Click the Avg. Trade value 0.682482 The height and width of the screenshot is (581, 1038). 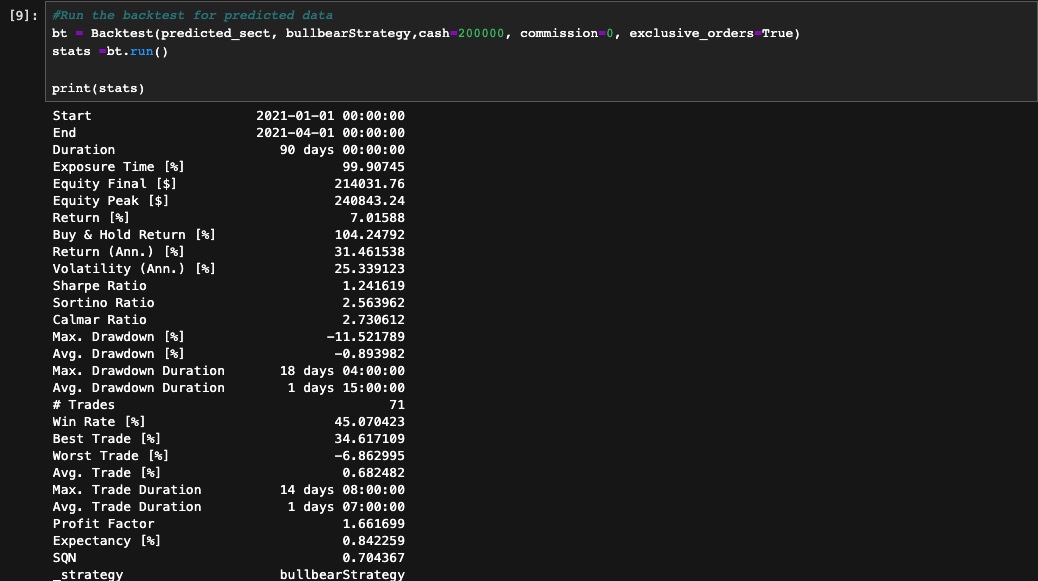[x=373, y=473]
